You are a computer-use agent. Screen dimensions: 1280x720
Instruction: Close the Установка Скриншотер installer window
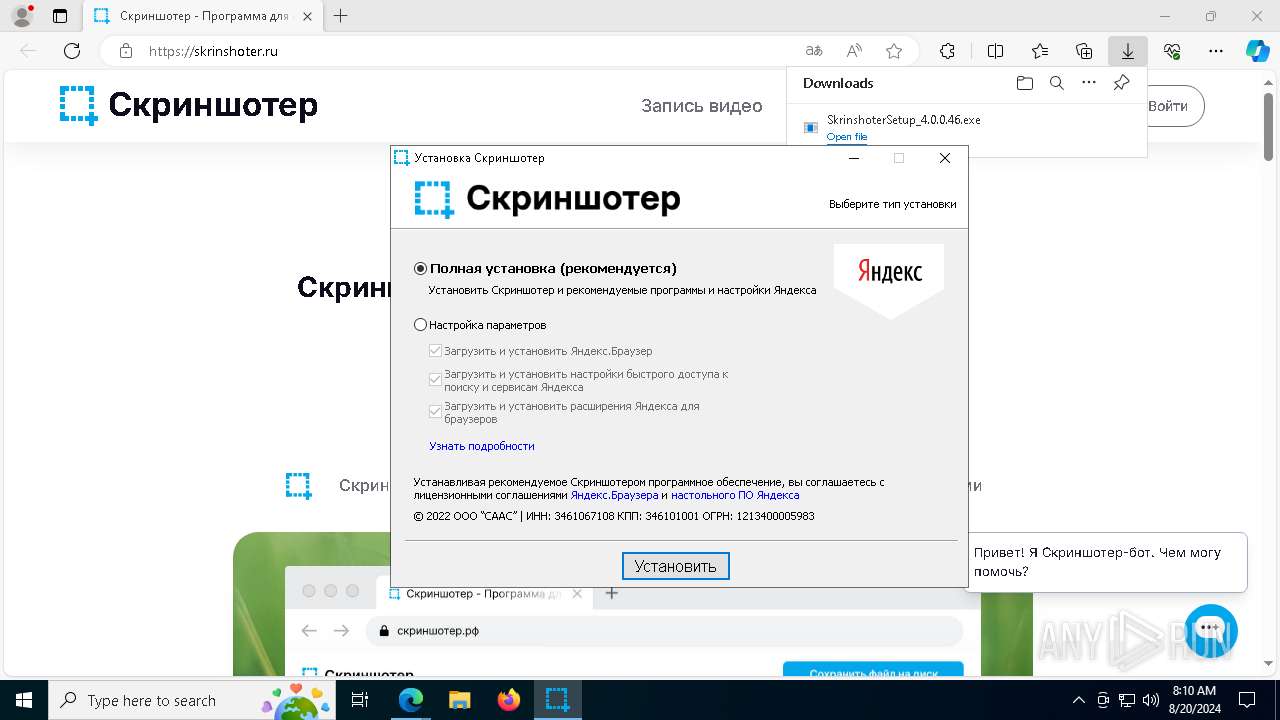[x=945, y=158]
